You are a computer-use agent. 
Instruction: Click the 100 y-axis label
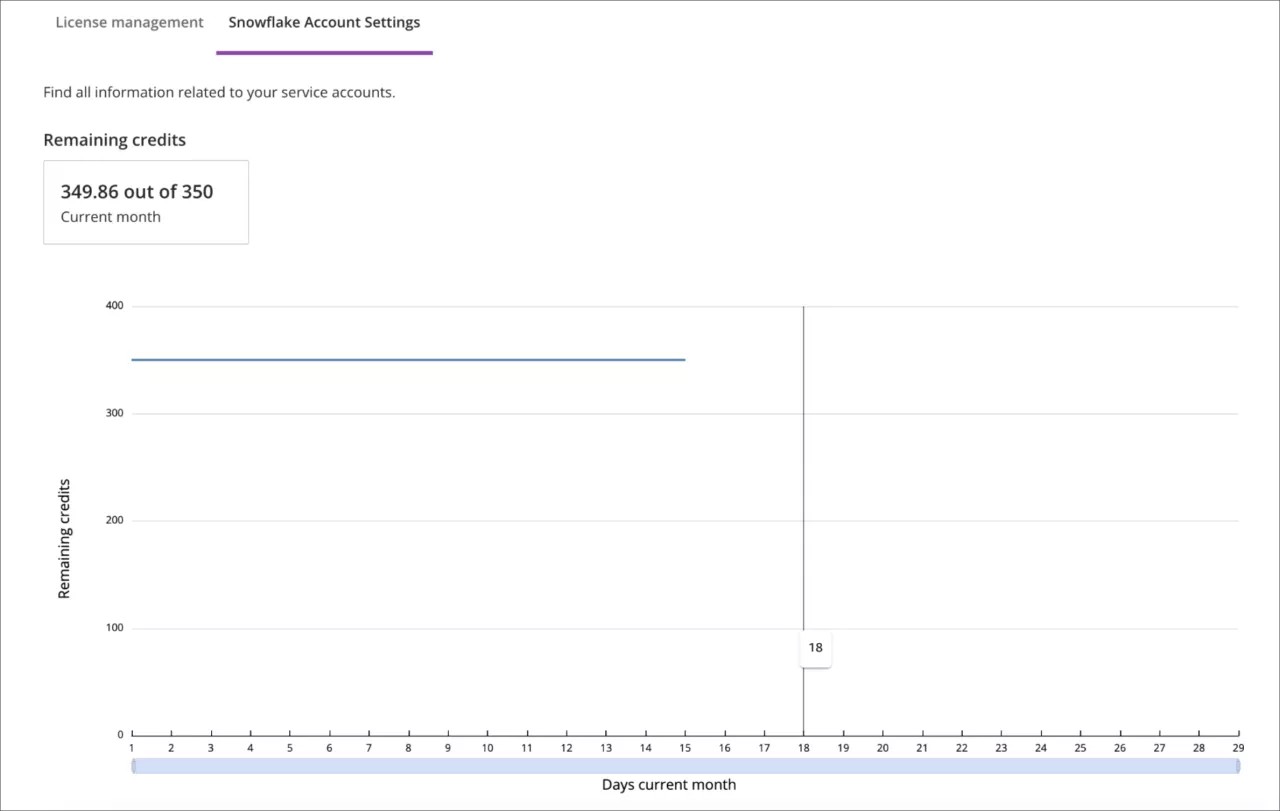coord(114,627)
